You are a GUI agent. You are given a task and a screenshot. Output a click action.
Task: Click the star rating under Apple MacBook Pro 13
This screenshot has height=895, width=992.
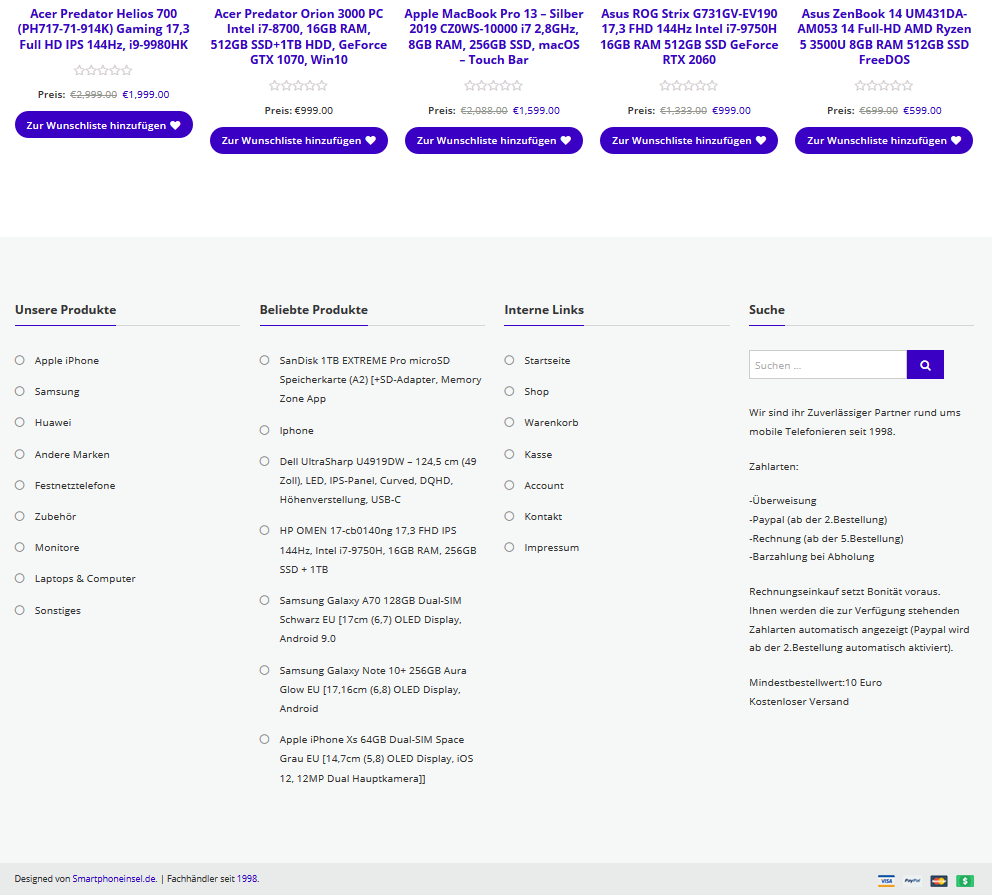coord(493,85)
